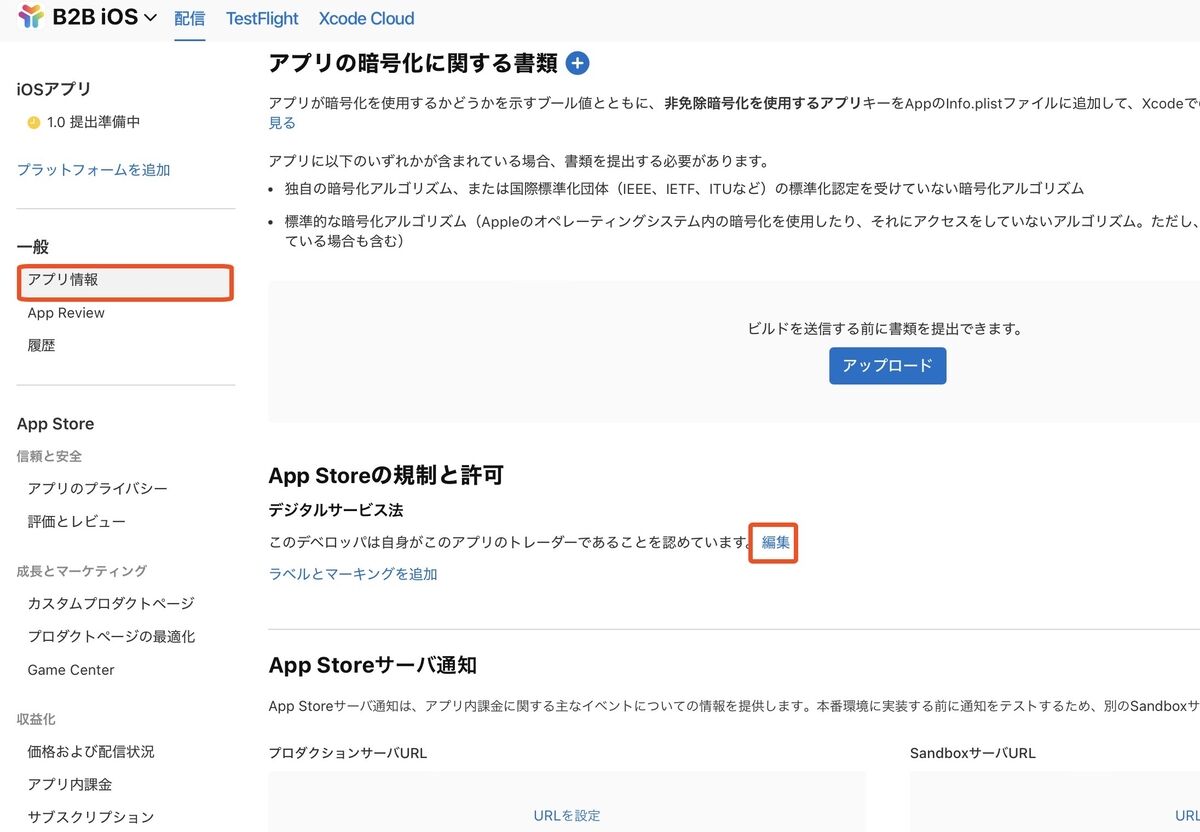The width and height of the screenshot is (1200, 832).
Task: Click the iOSアプリ sidebar heading
Action: (54, 89)
